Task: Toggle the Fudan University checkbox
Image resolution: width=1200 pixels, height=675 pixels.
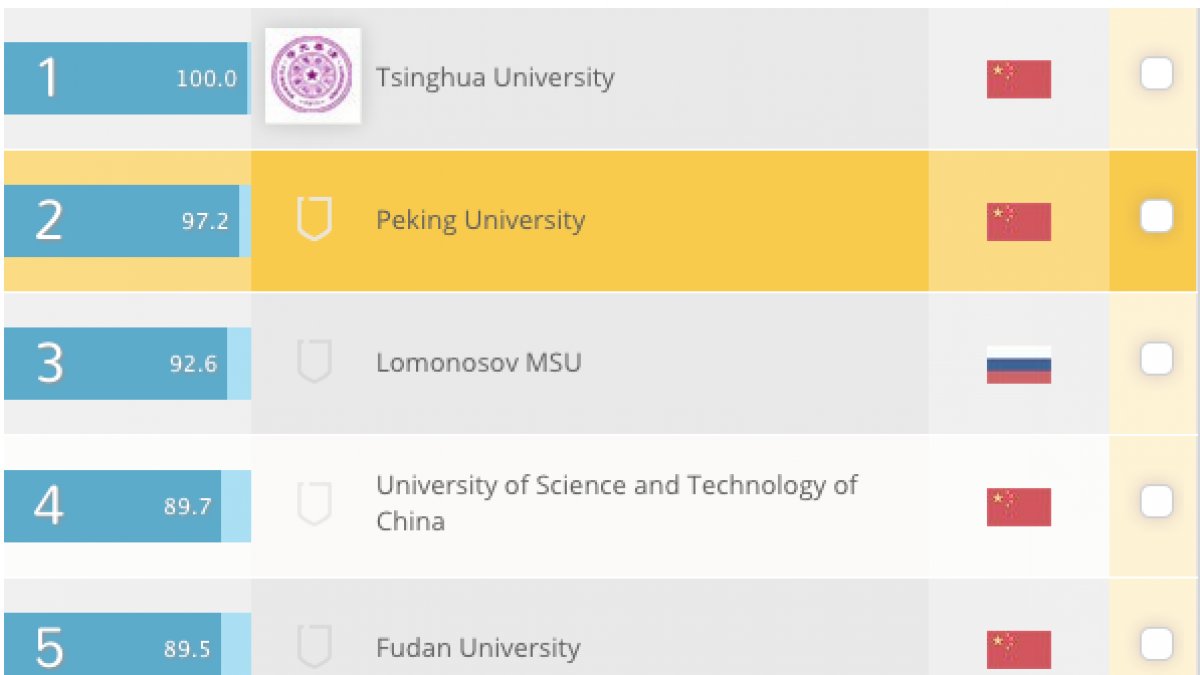Action: coord(1156,644)
